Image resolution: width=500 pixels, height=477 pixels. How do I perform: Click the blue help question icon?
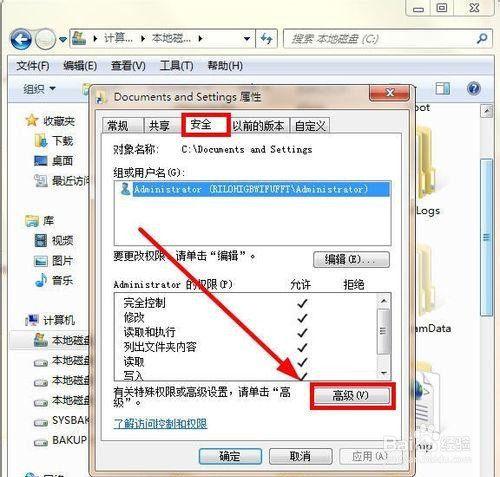coord(474,89)
